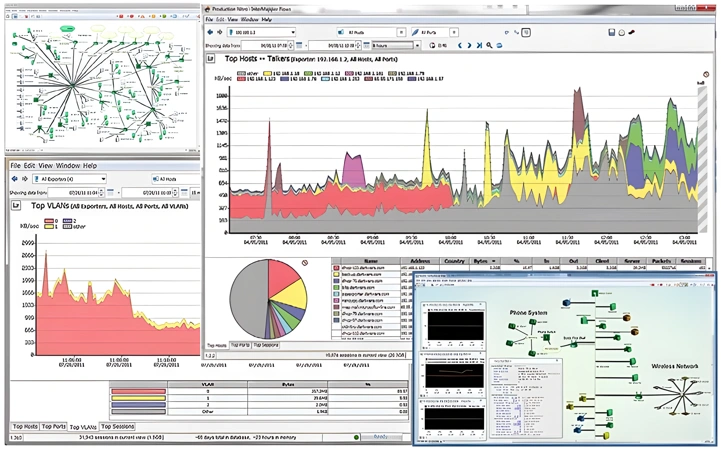
Task: Open start date calendar in Flows window
Action: tap(299, 46)
